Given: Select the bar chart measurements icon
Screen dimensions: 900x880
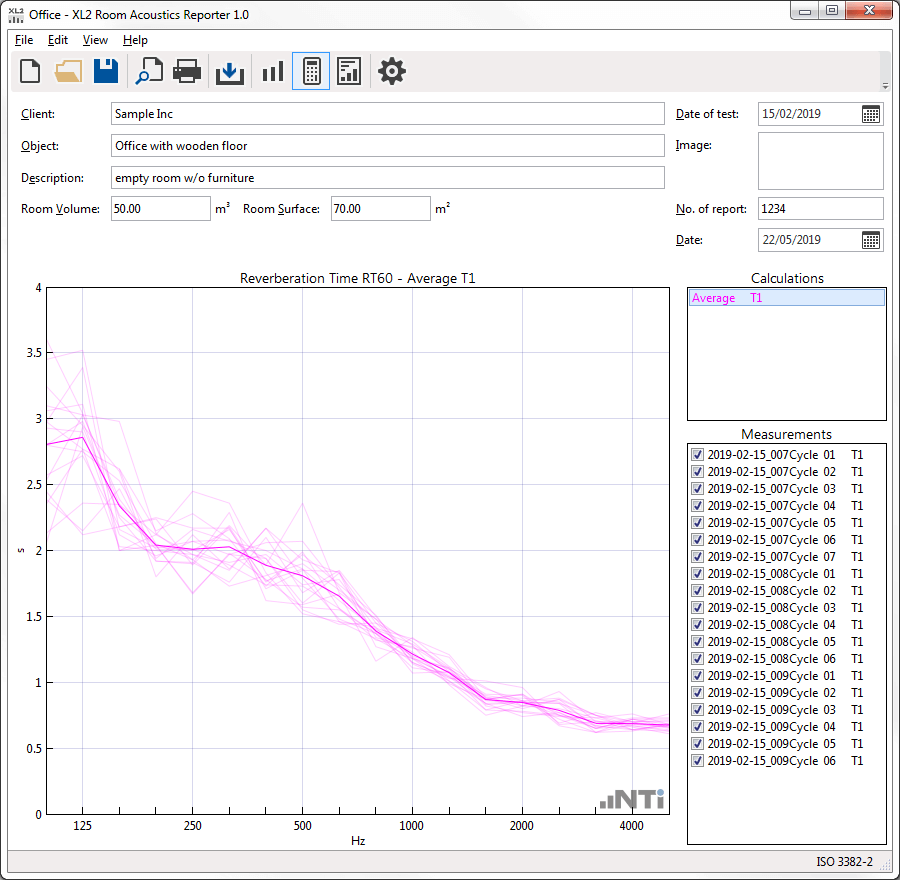Looking at the screenshot, I should [272, 72].
